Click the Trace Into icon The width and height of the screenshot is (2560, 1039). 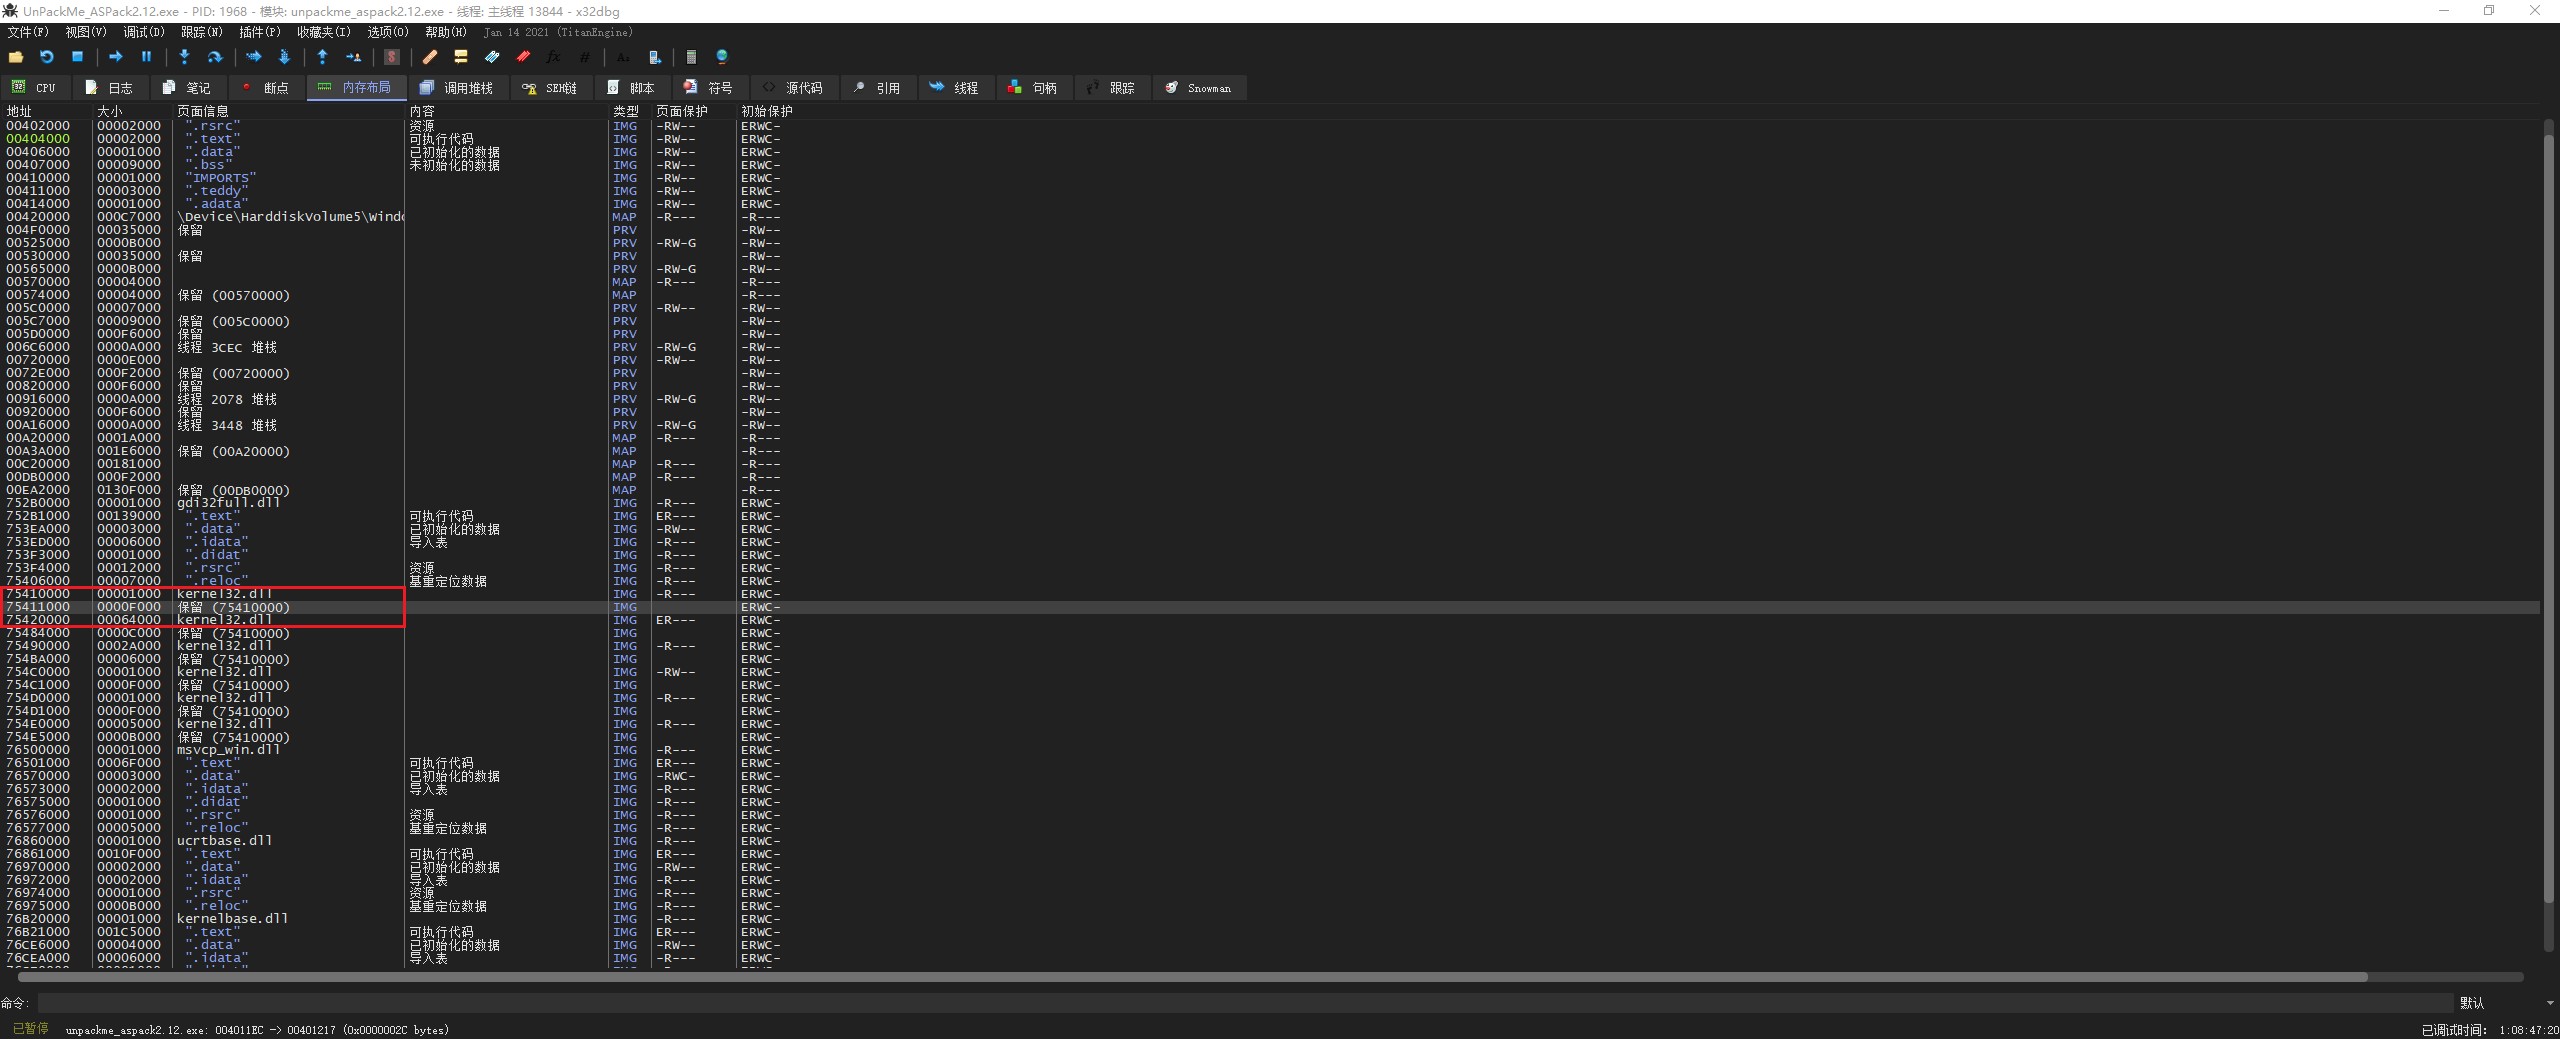253,57
